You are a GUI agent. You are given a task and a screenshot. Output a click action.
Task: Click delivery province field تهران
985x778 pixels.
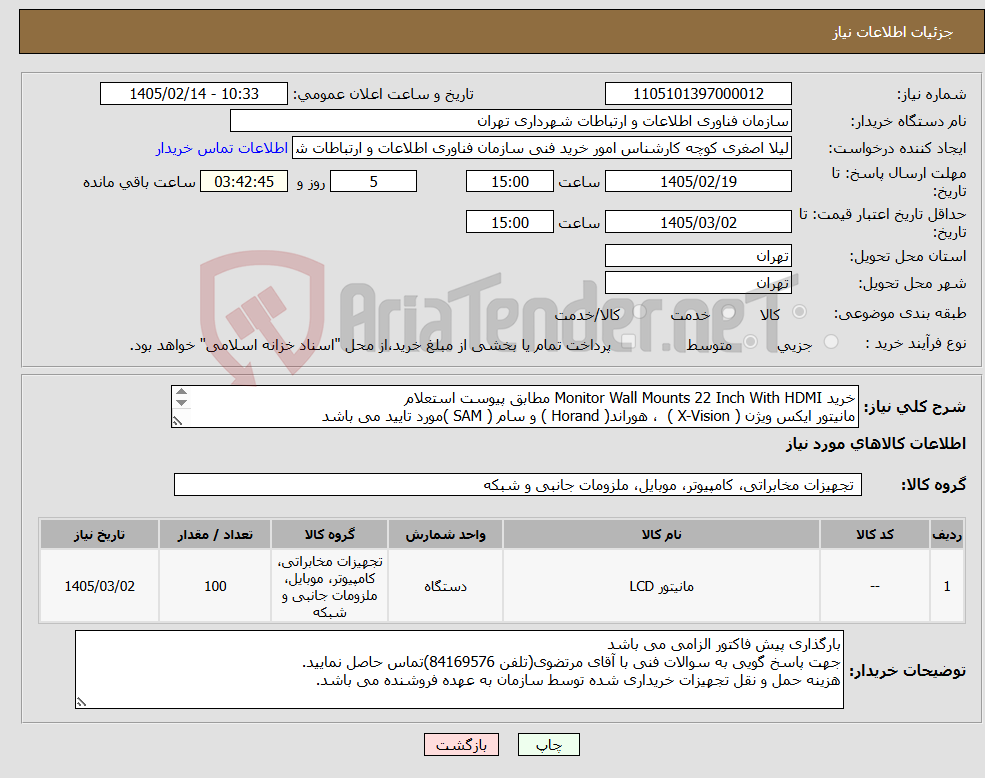tap(698, 256)
